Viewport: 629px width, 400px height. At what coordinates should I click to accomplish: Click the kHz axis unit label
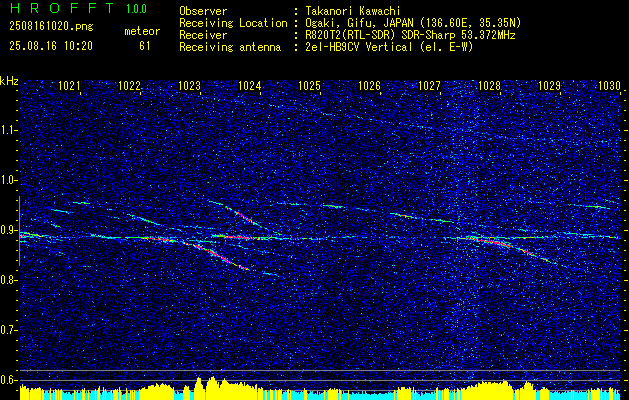coord(9,81)
